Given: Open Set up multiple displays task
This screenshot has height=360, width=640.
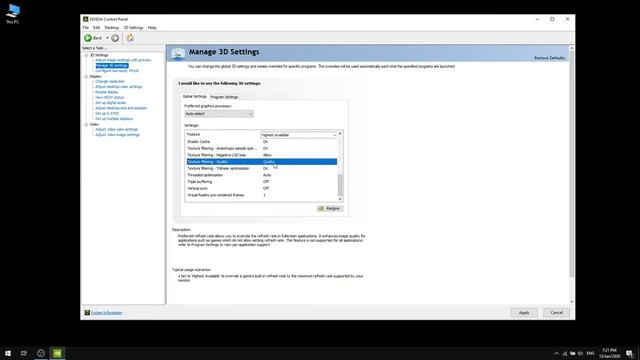Looking at the screenshot, I should (x=114, y=119).
